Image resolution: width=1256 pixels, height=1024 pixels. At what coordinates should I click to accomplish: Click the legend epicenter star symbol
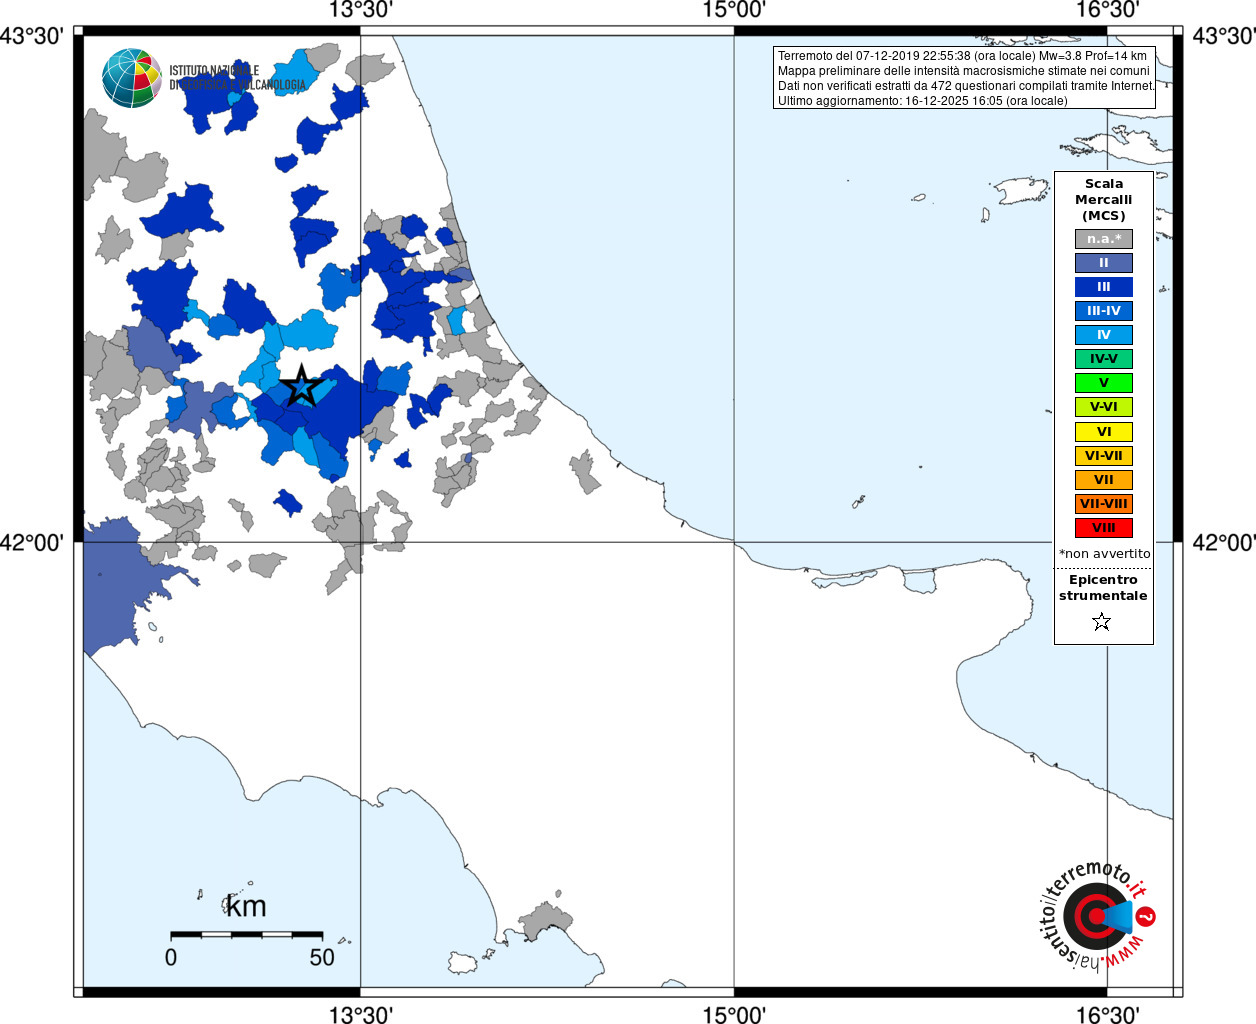click(x=1102, y=622)
